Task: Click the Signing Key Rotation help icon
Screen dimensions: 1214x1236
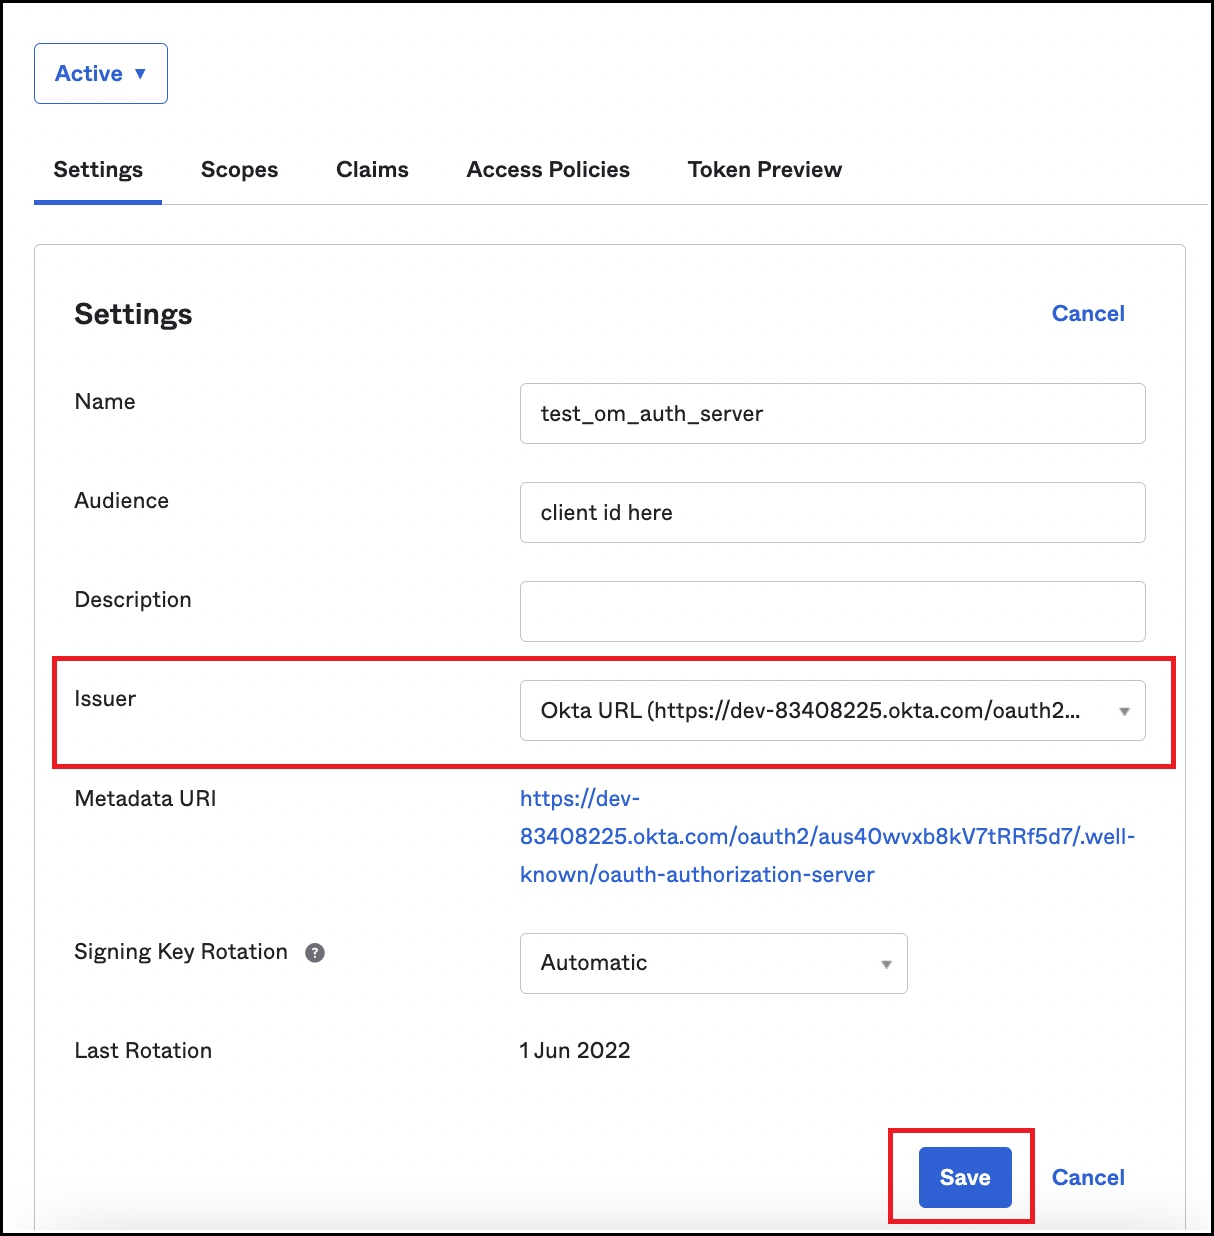Action: click(x=314, y=953)
